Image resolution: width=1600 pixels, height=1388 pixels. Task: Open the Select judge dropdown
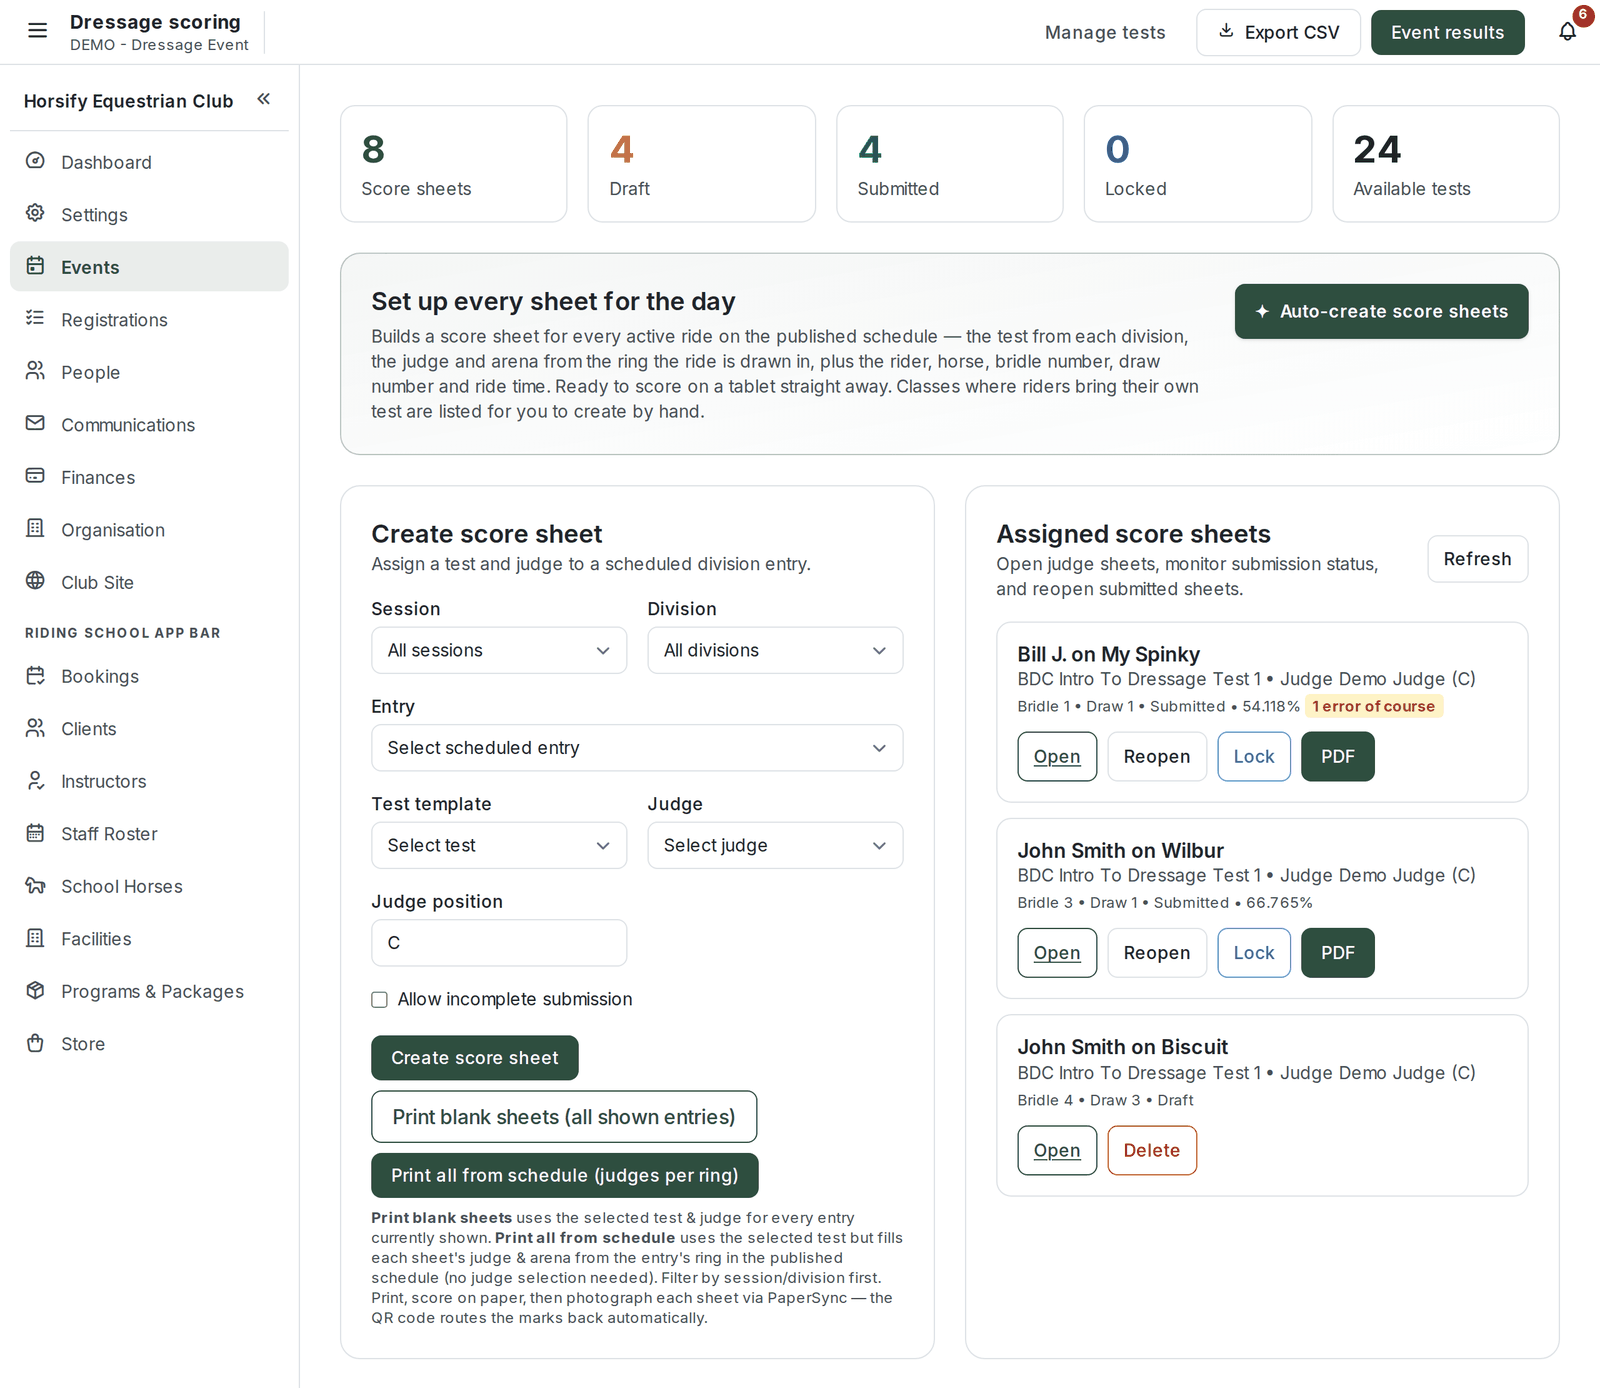tap(775, 845)
